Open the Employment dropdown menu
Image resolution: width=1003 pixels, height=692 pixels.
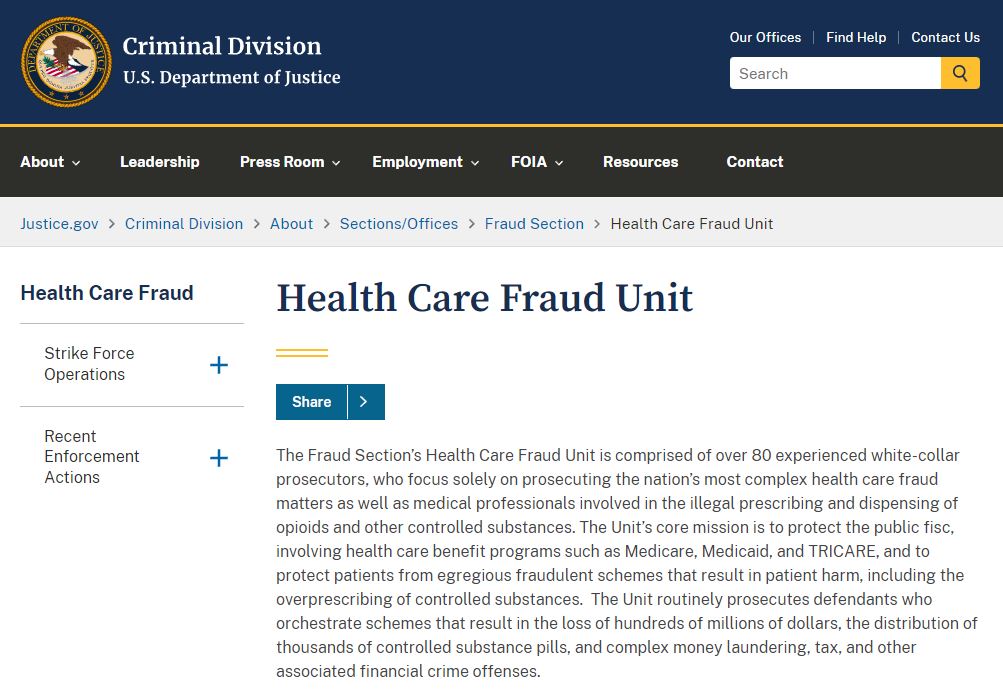click(425, 162)
